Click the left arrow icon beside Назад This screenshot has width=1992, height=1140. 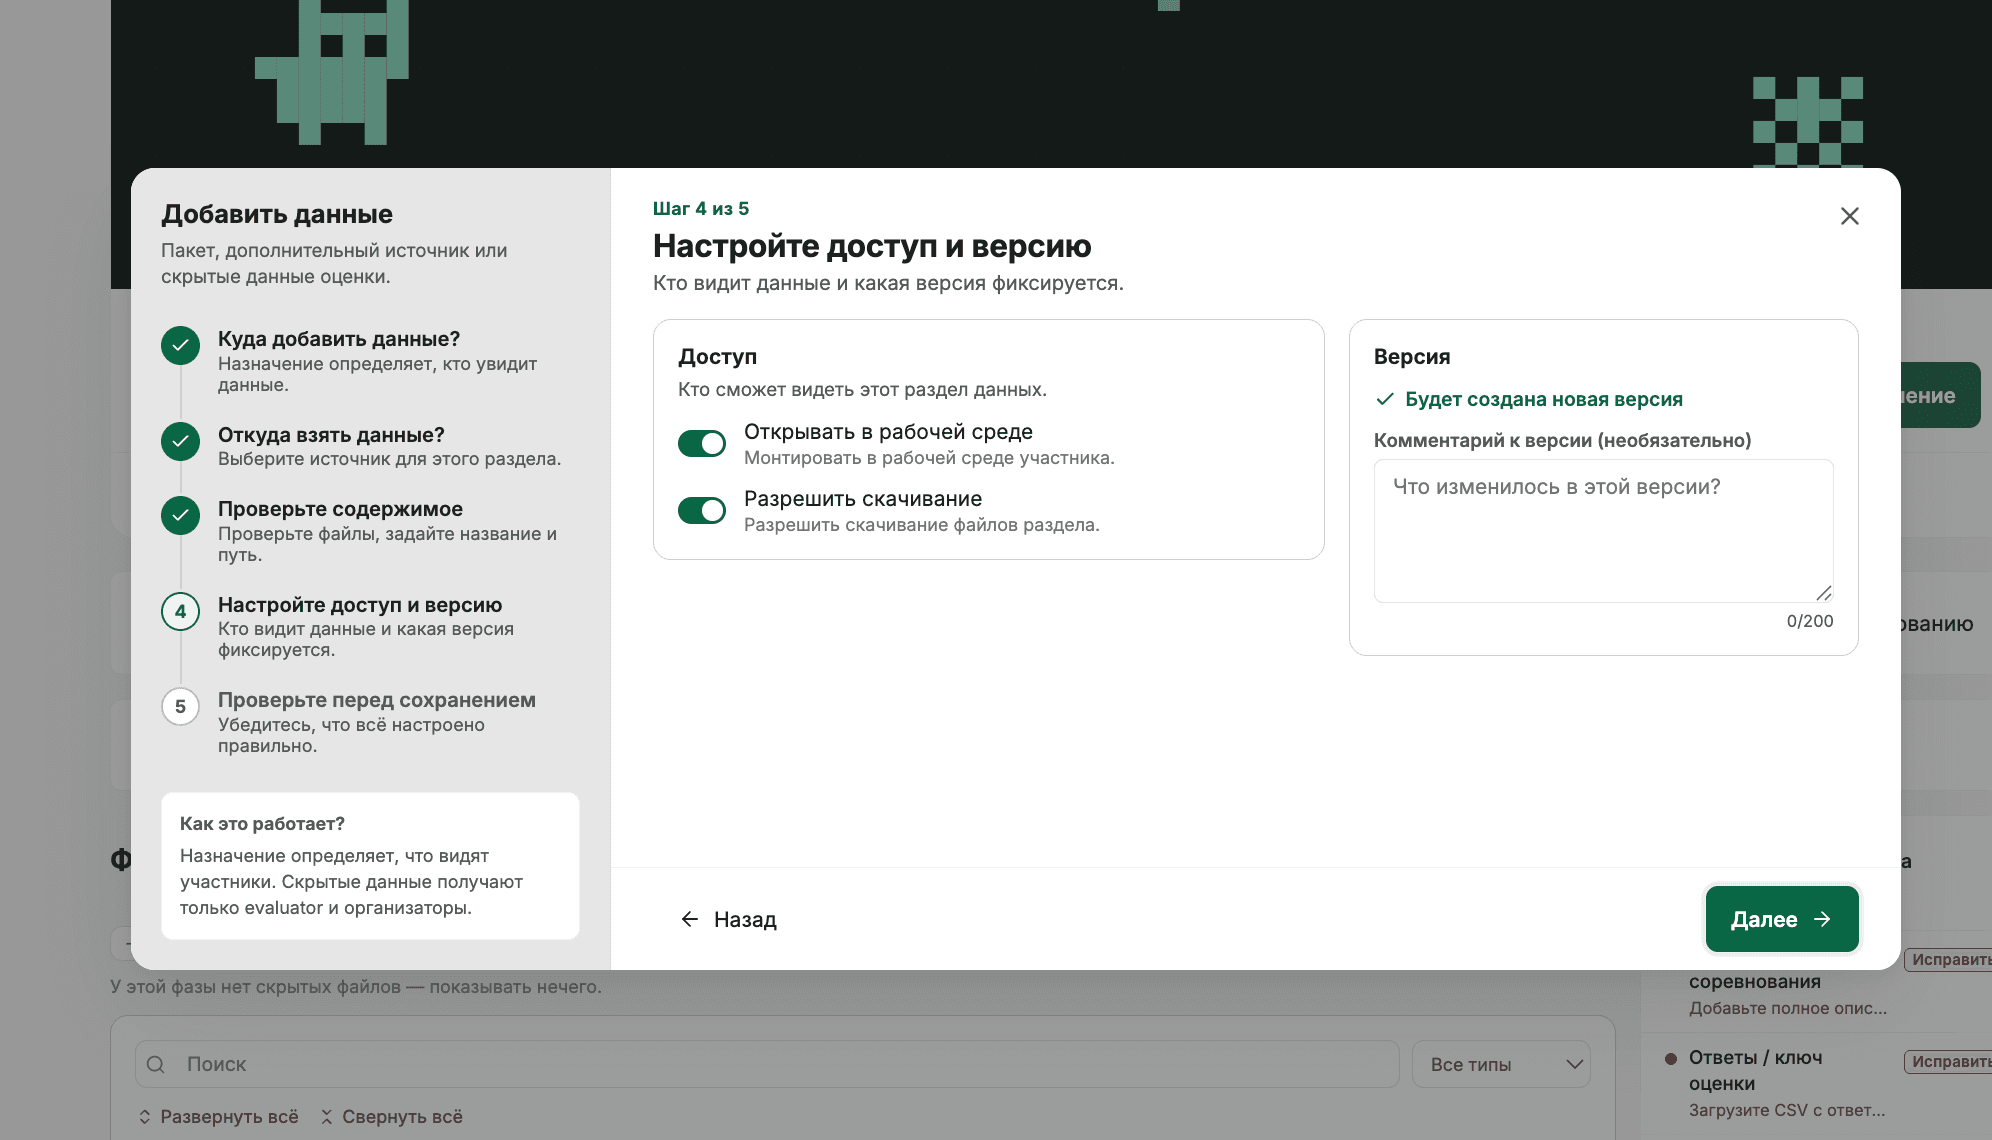pos(689,919)
